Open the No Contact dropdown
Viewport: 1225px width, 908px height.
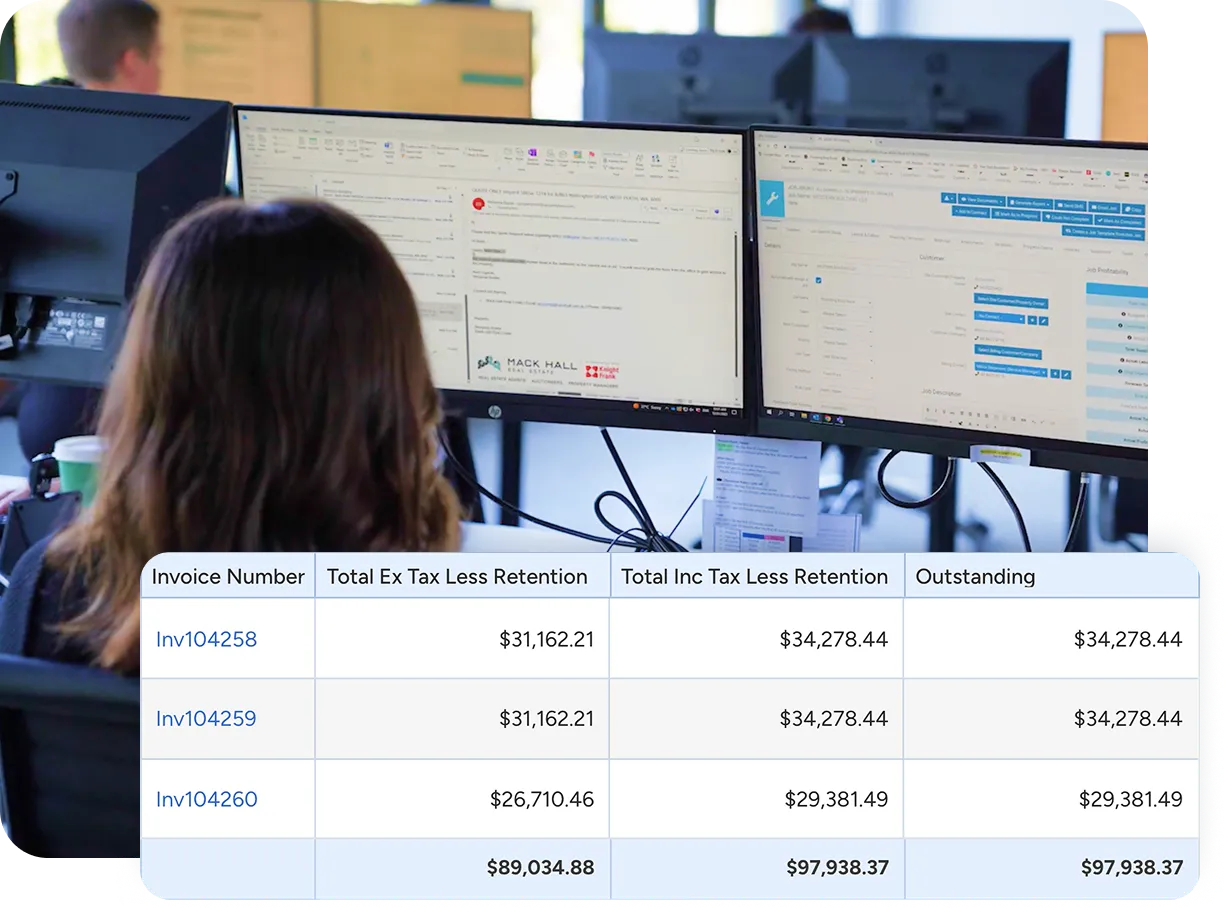pyautogui.click(x=999, y=317)
